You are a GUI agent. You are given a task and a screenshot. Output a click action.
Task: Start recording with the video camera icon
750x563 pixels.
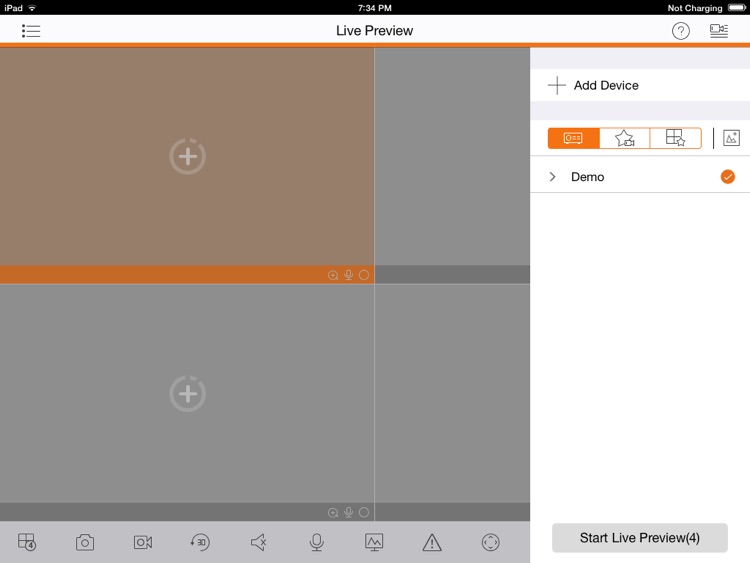143,542
